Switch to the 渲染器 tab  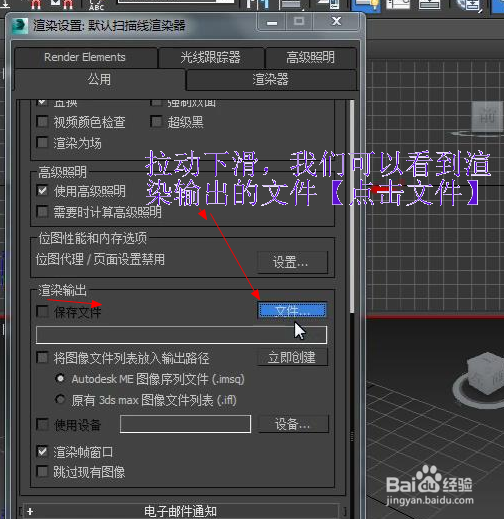coord(271,79)
